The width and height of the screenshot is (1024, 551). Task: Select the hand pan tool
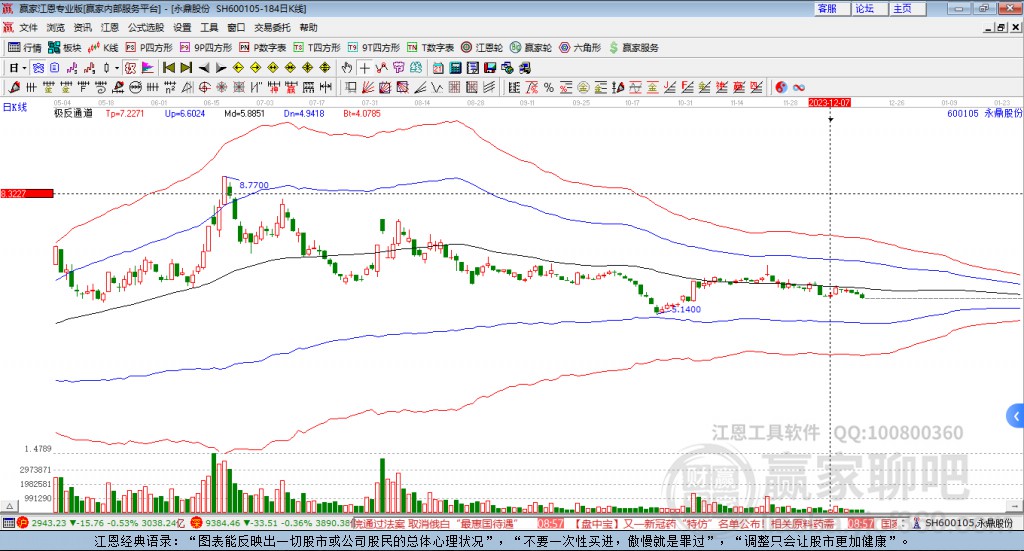[347, 68]
